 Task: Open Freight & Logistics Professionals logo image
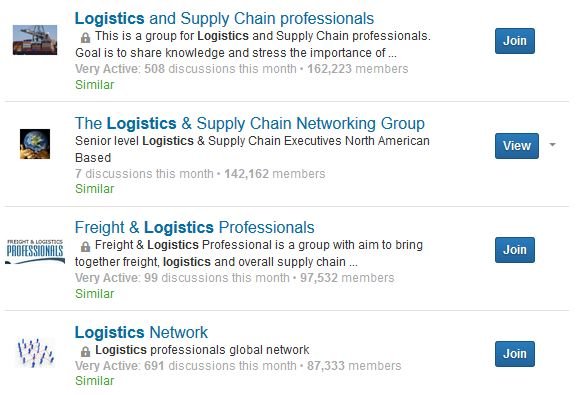[x=35, y=251]
